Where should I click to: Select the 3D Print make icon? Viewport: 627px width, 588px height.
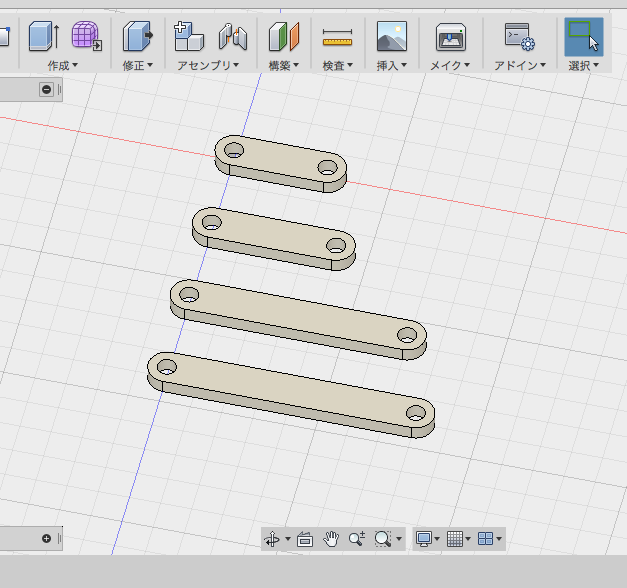(451, 36)
